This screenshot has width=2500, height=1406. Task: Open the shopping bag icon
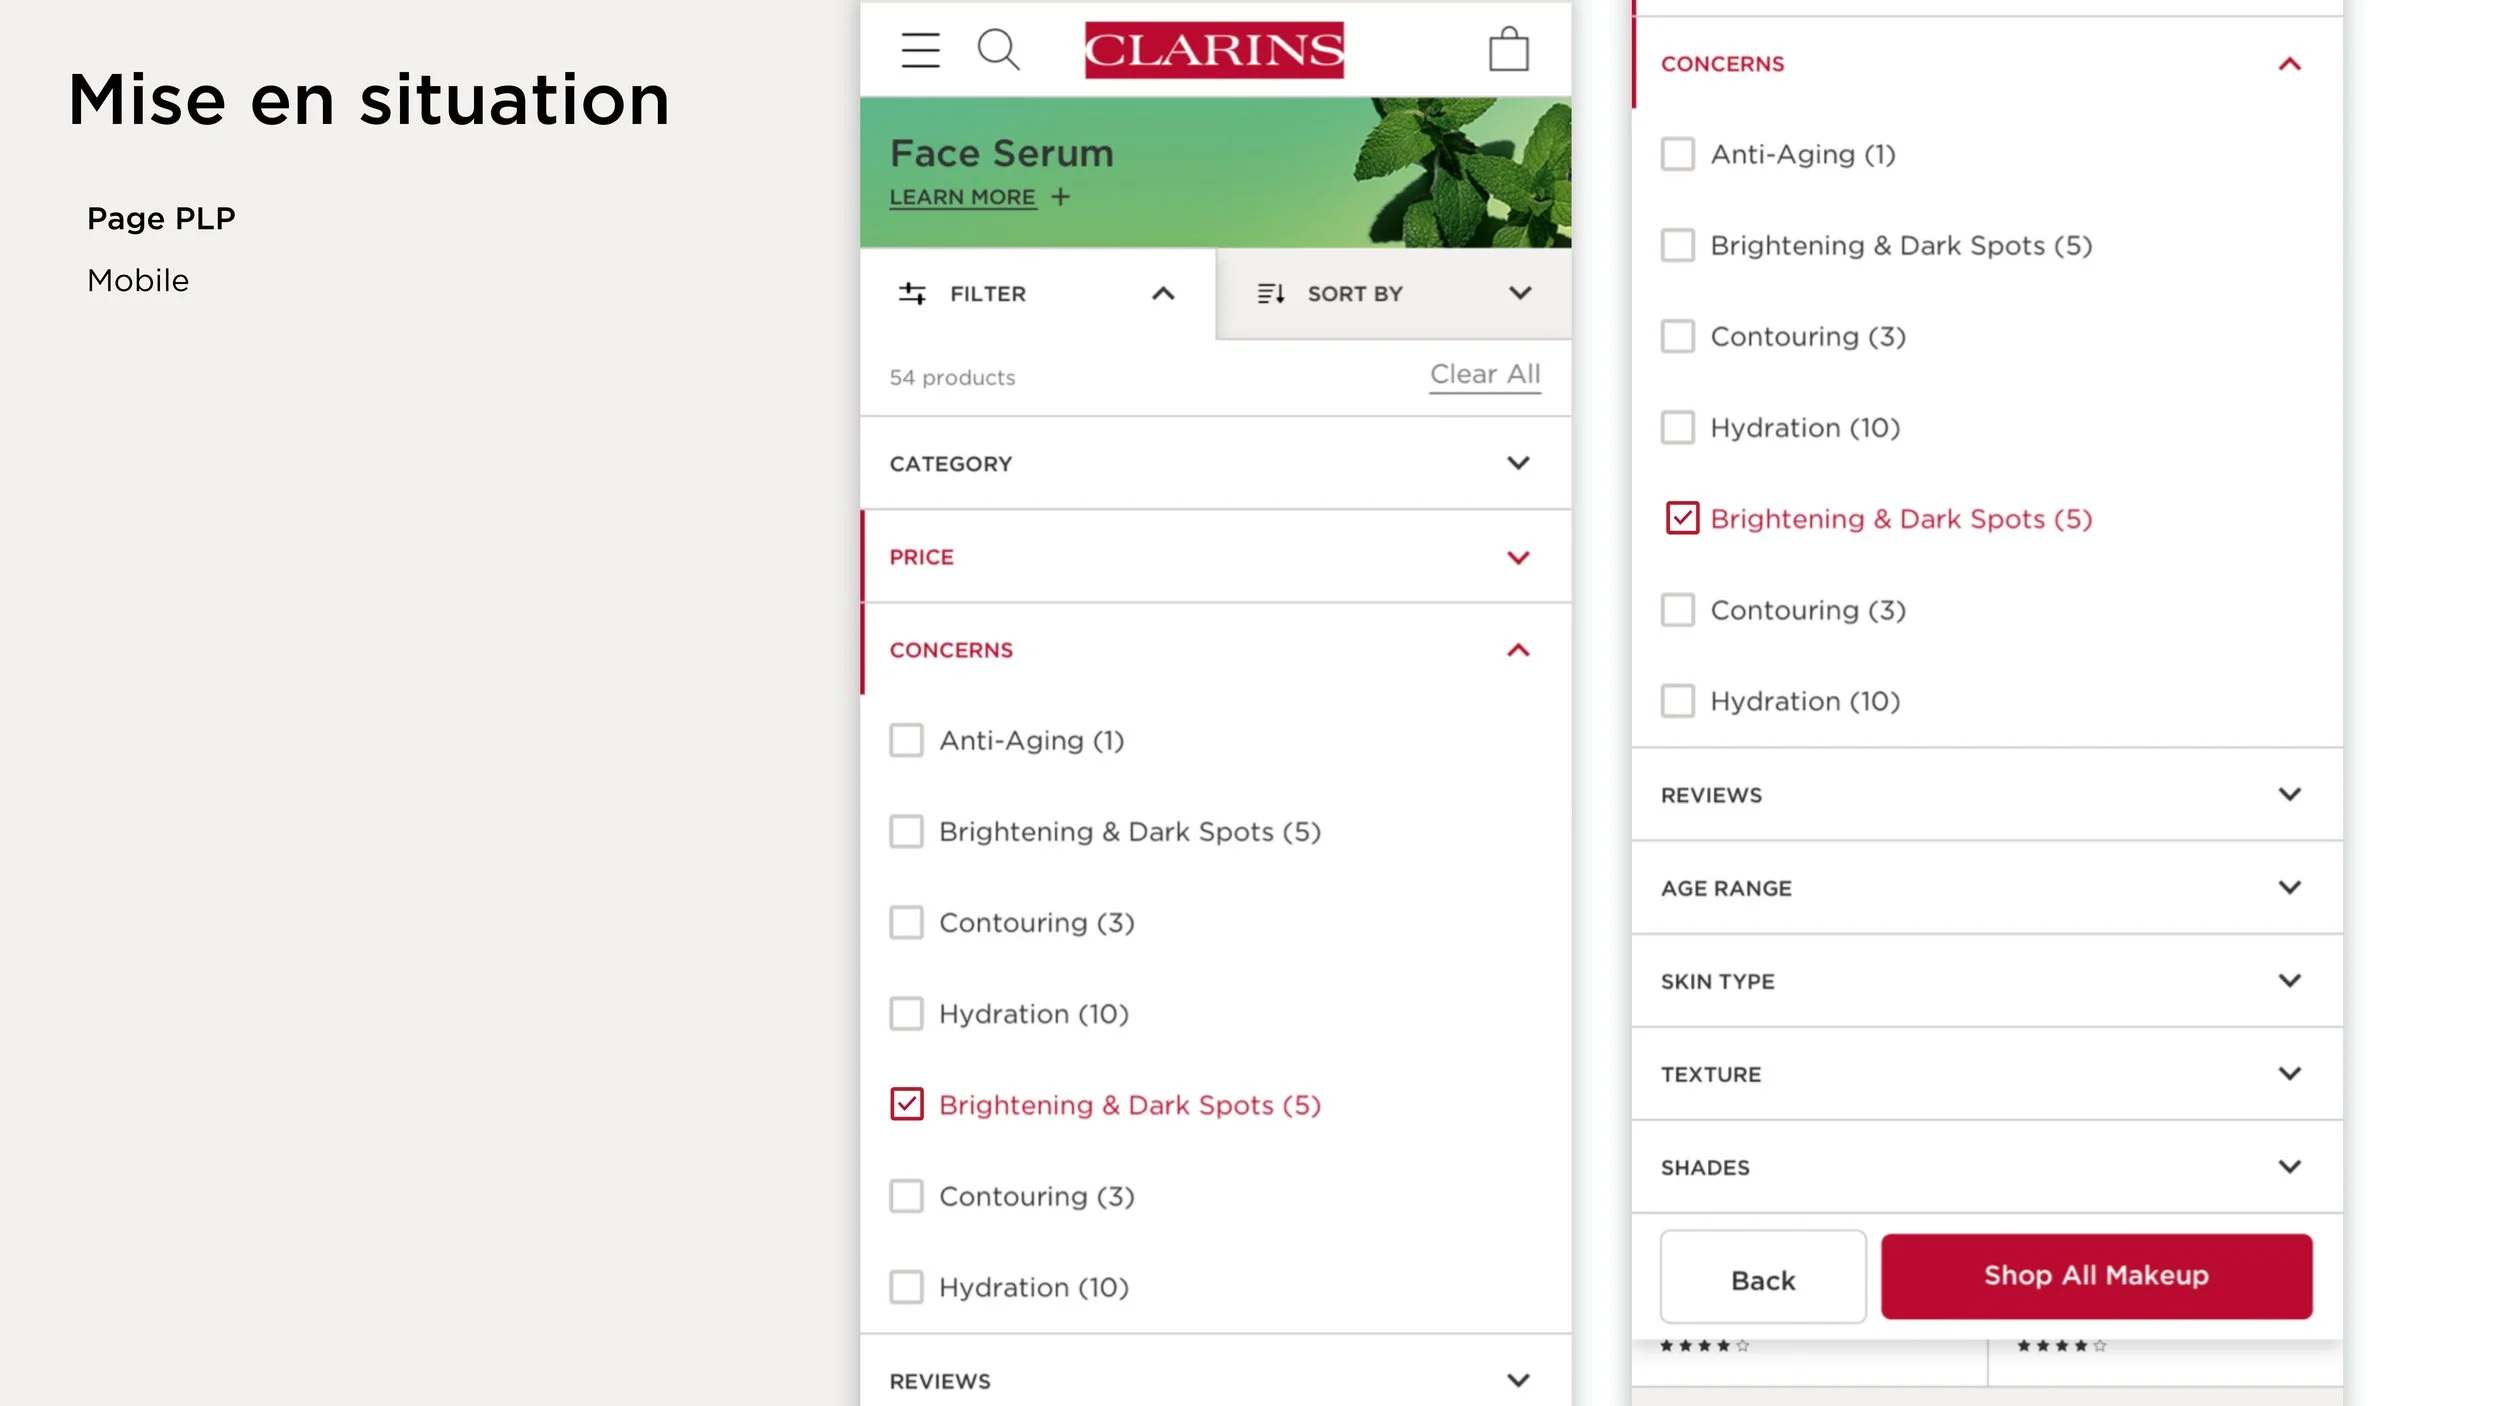coord(1508,49)
